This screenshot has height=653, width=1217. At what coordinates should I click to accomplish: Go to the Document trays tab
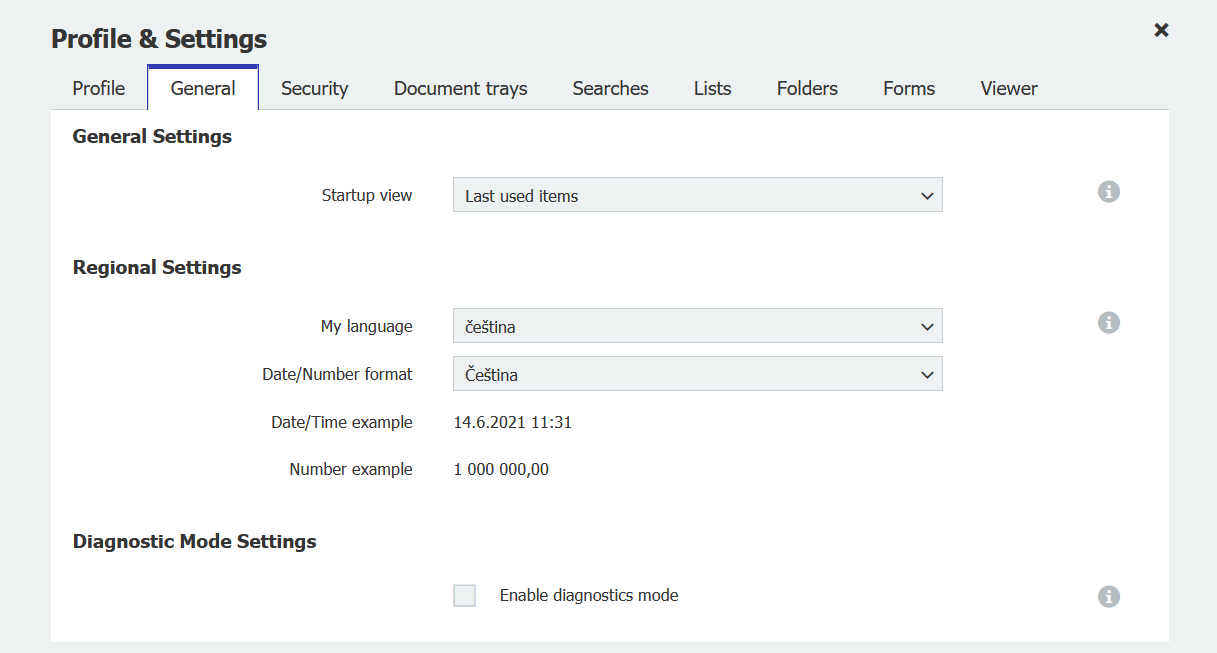[460, 88]
